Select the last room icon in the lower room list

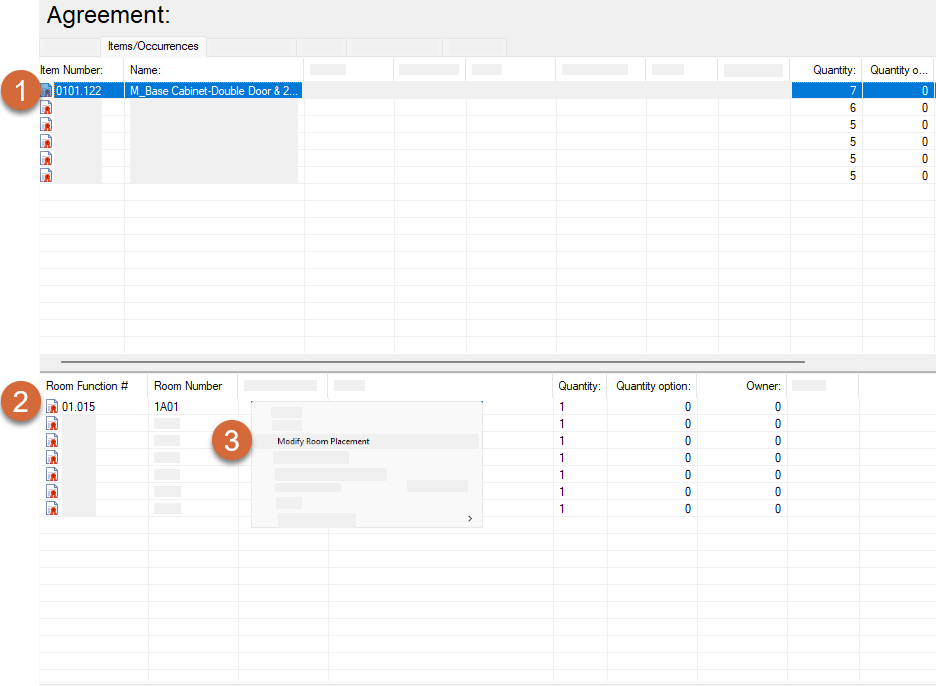pyautogui.click(x=52, y=509)
